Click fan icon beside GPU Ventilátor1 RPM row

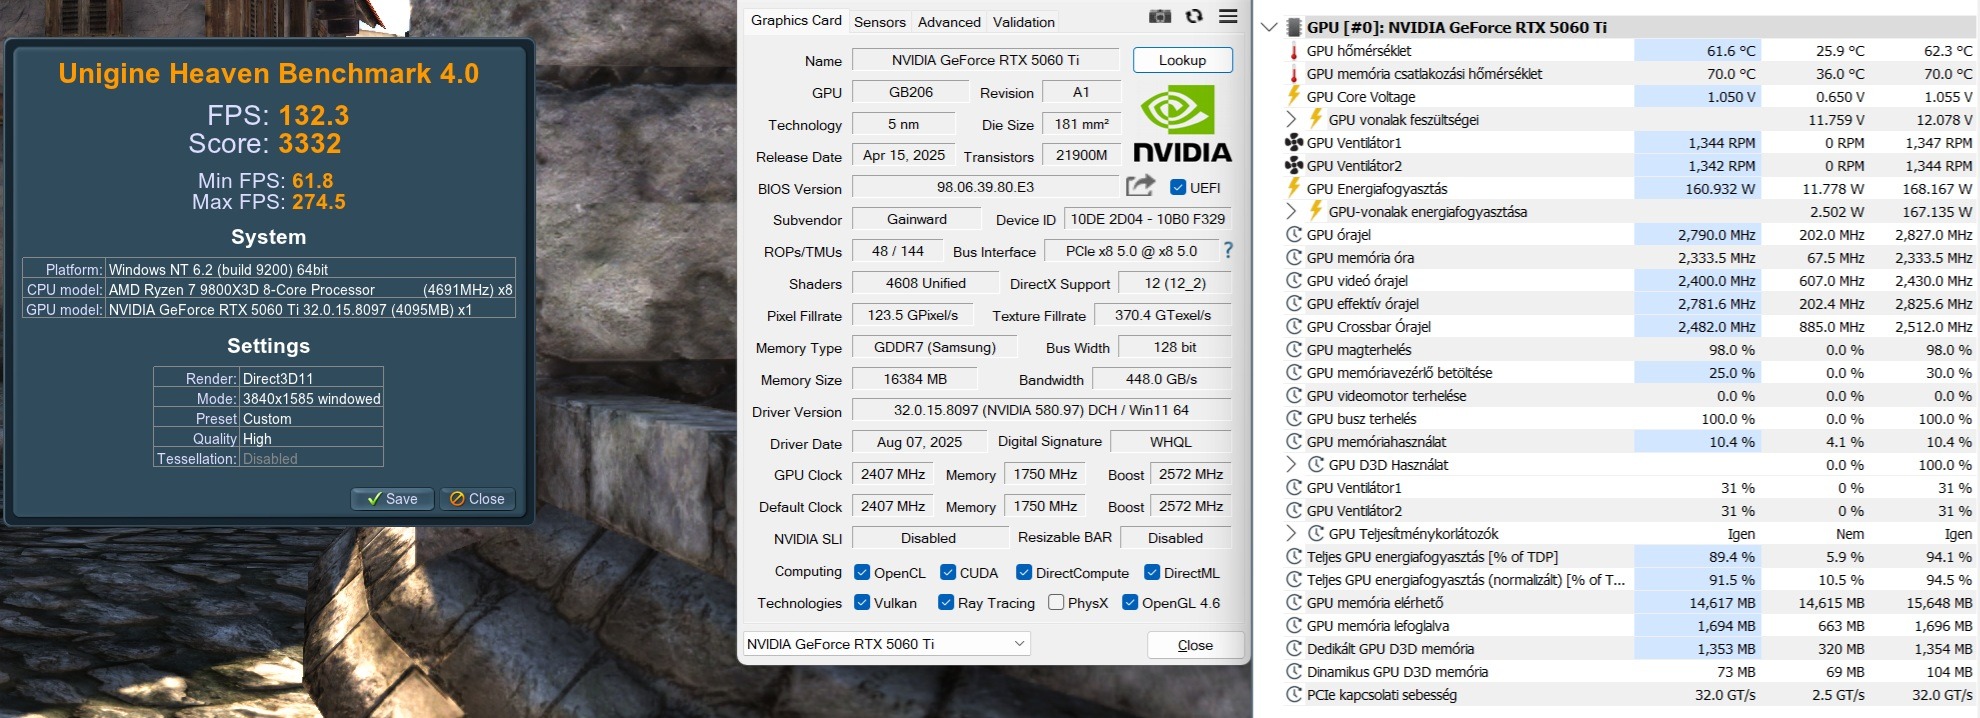(1294, 142)
